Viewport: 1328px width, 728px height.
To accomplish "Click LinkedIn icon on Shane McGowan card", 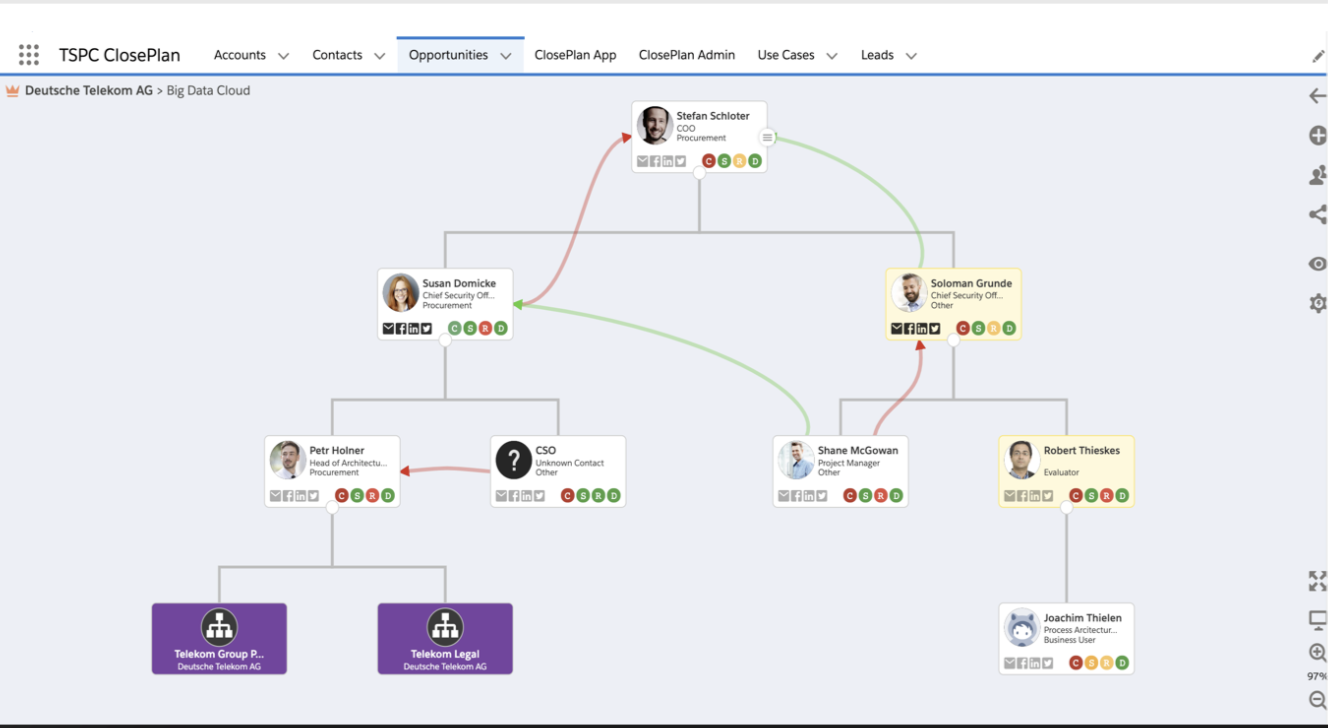I will (809, 496).
